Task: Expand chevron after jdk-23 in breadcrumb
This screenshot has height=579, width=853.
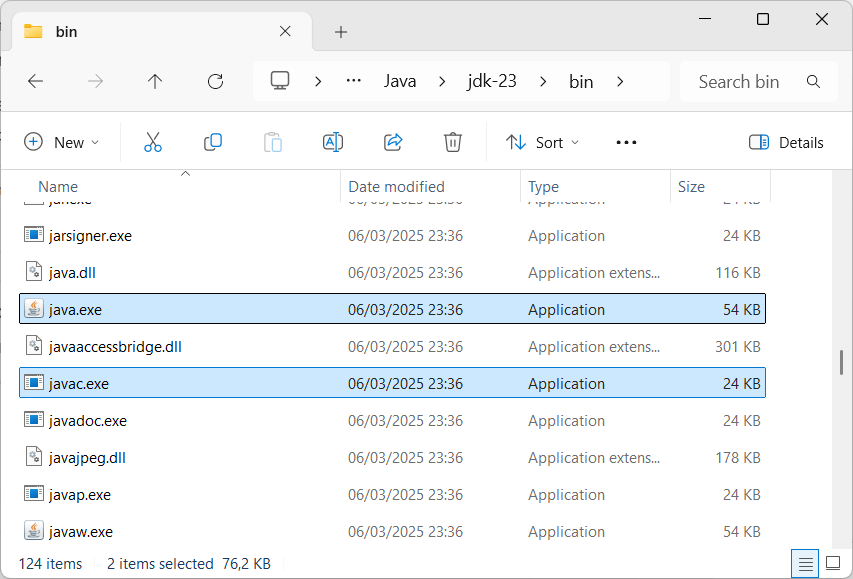Action: (542, 82)
